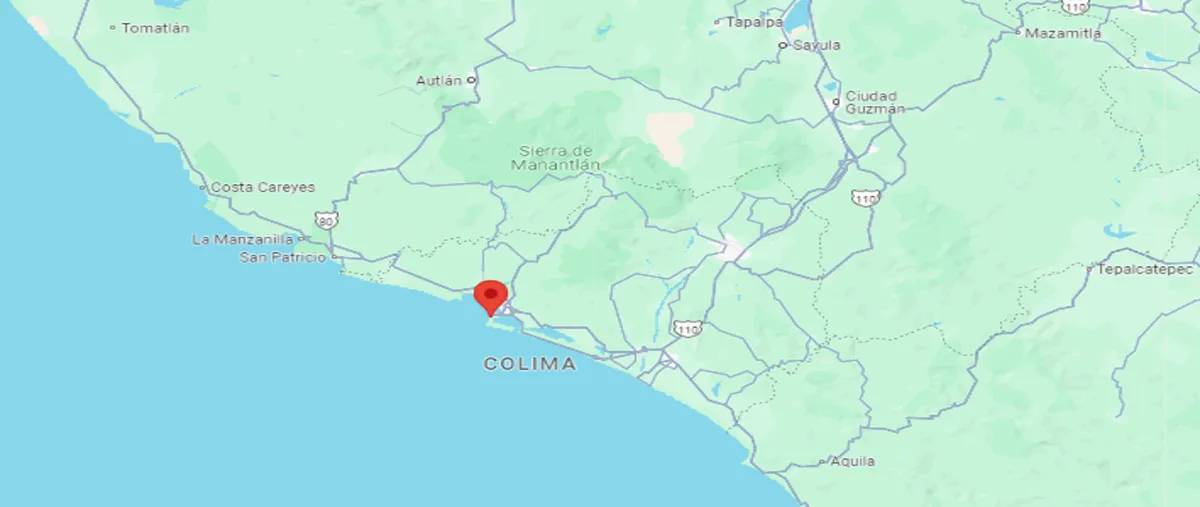Click the red location pin marker

click(x=490, y=298)
